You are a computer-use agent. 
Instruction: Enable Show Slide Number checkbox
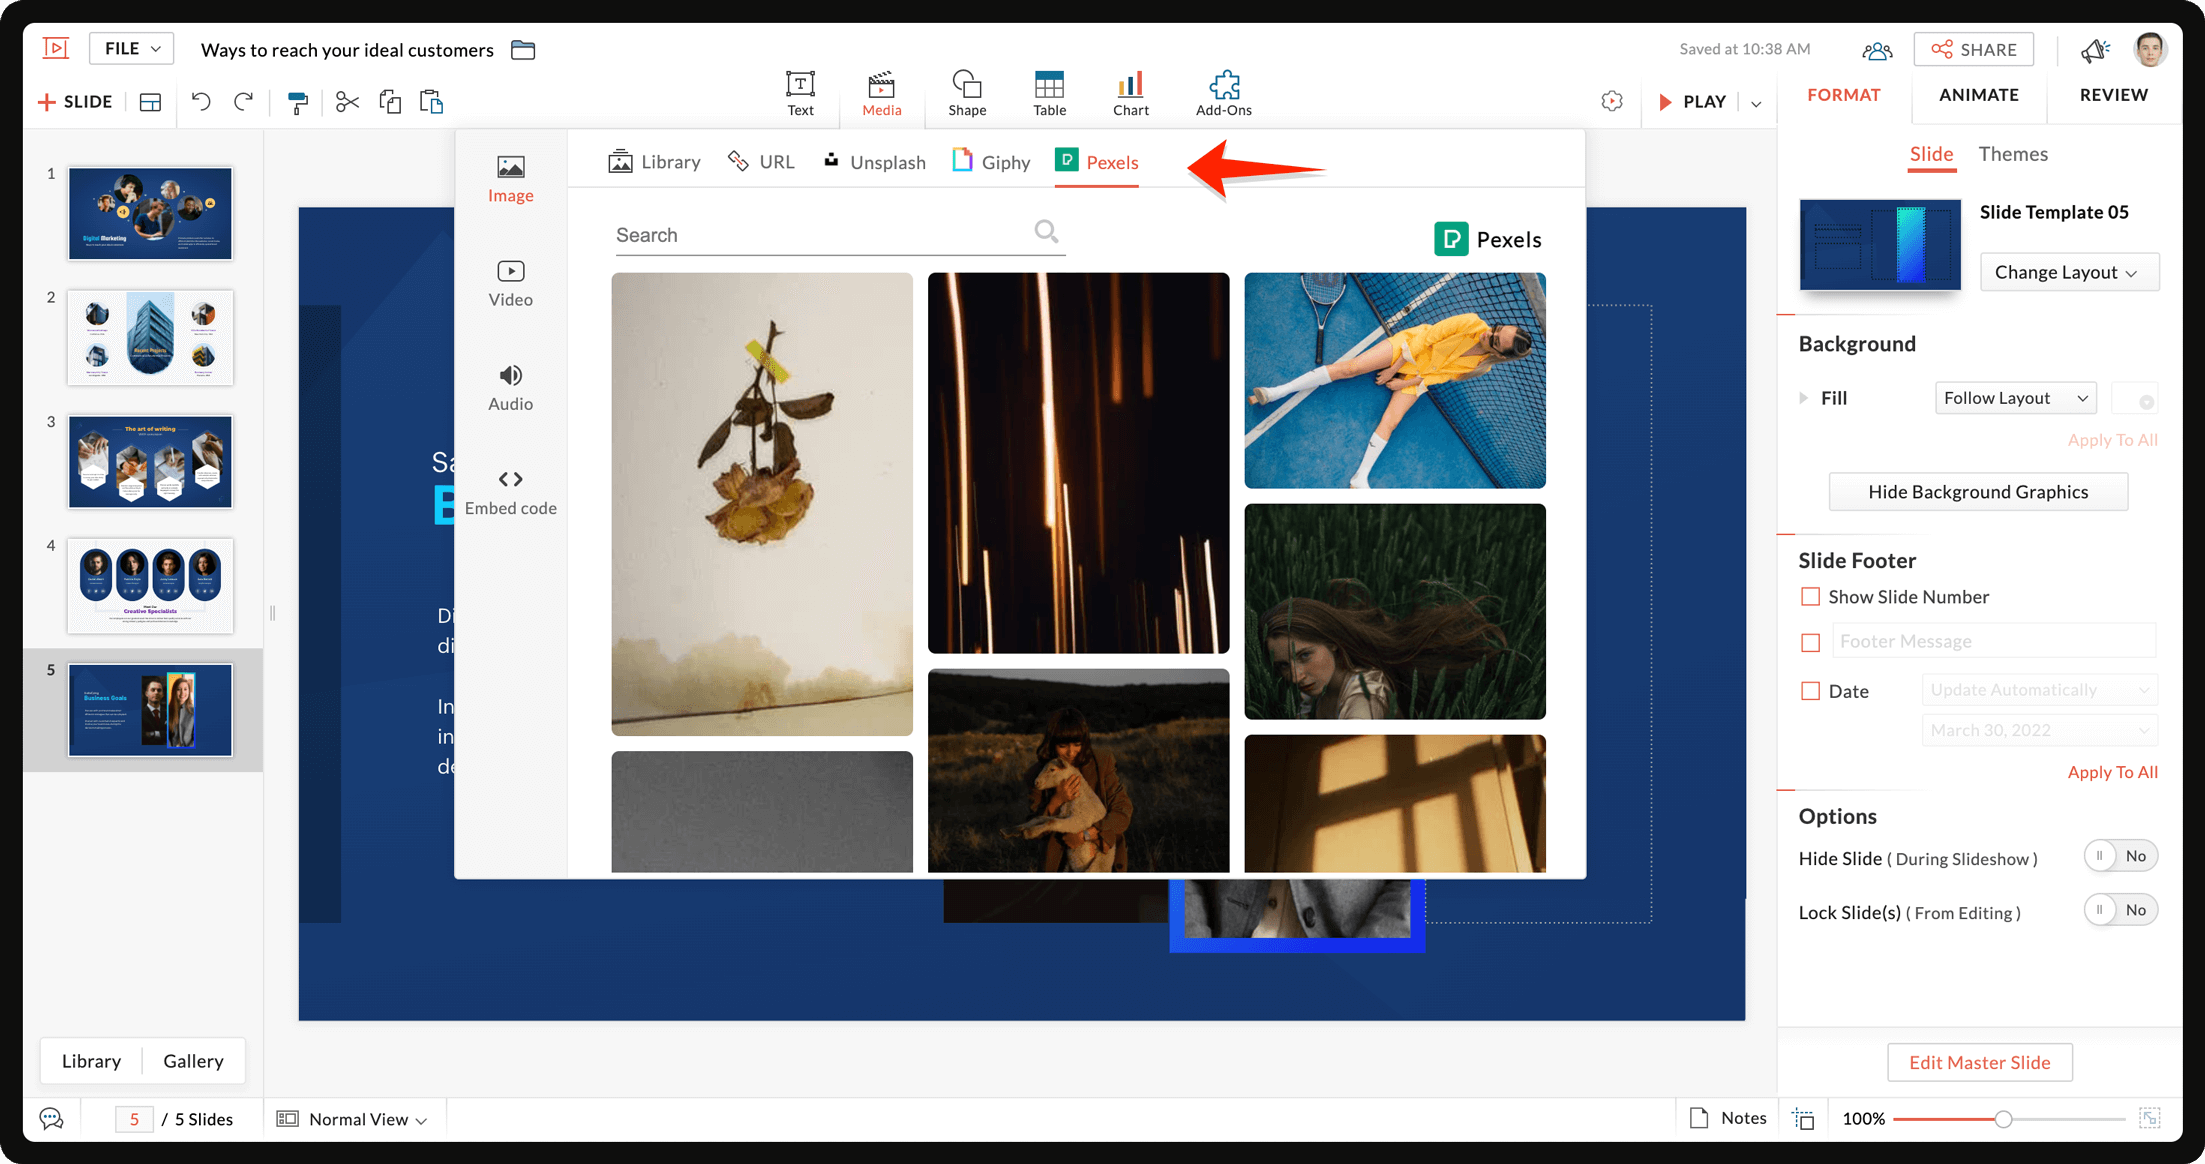tap(1810, 597)
